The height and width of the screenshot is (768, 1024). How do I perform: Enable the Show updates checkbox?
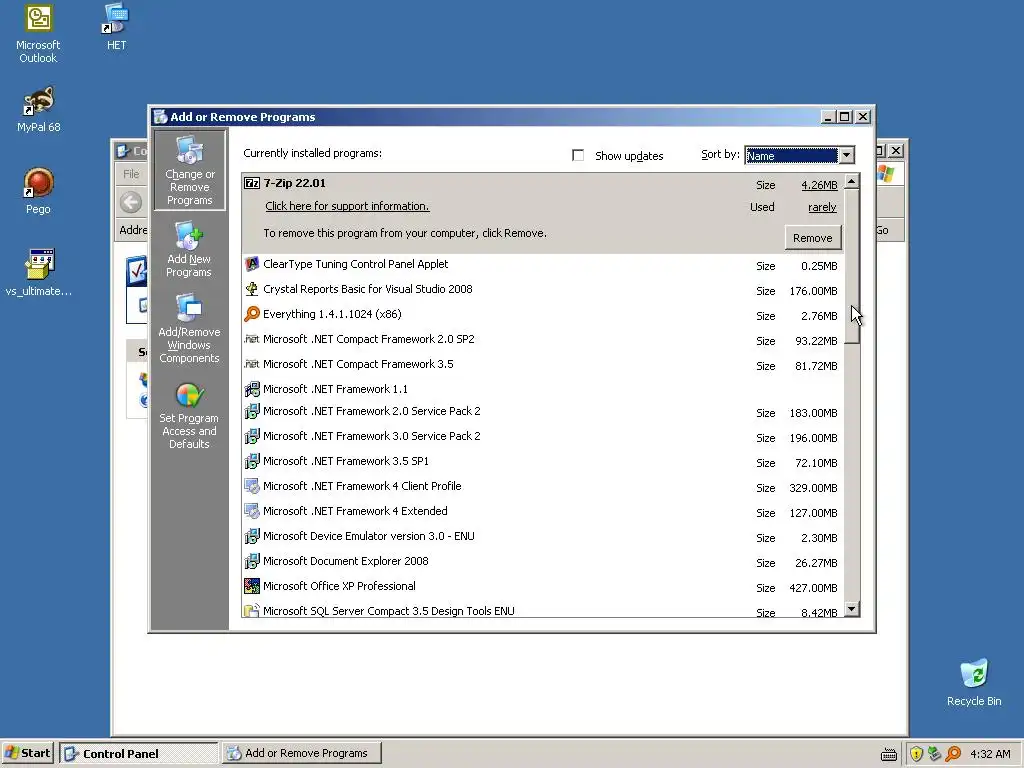tap(578, 155)
